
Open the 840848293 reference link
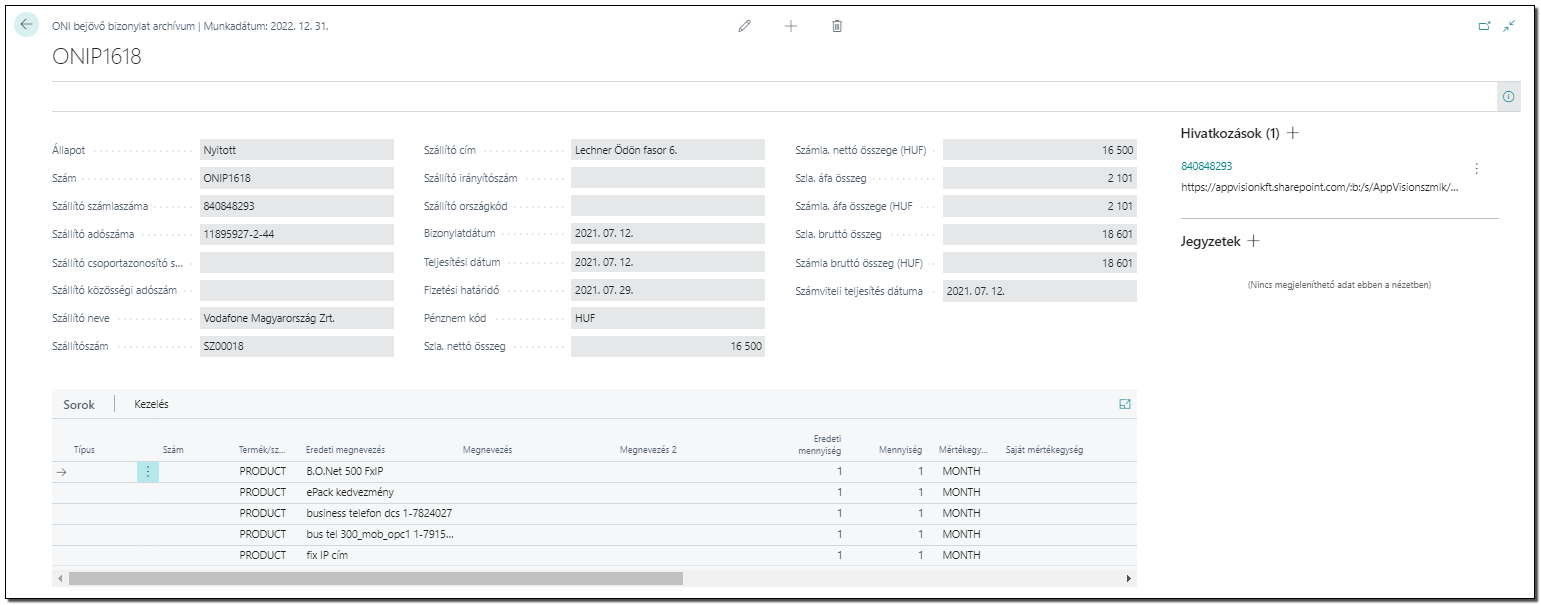pyautogui.click(x=1206, y=166)
